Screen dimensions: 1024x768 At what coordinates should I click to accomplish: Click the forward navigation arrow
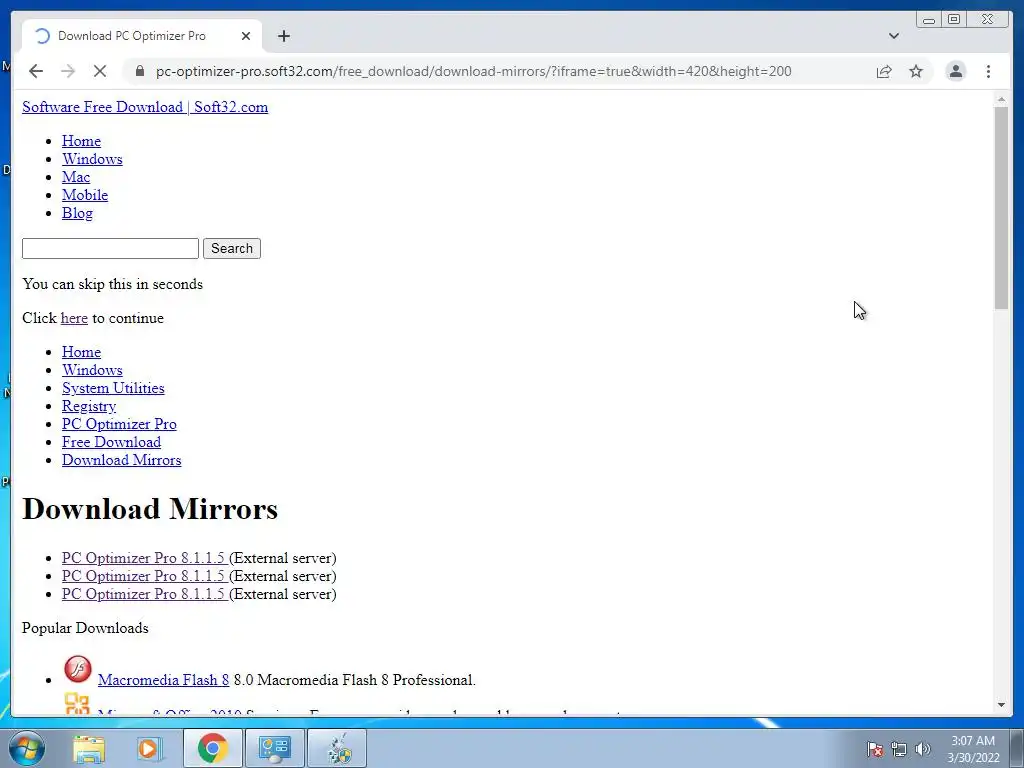(x=68, y=71)
